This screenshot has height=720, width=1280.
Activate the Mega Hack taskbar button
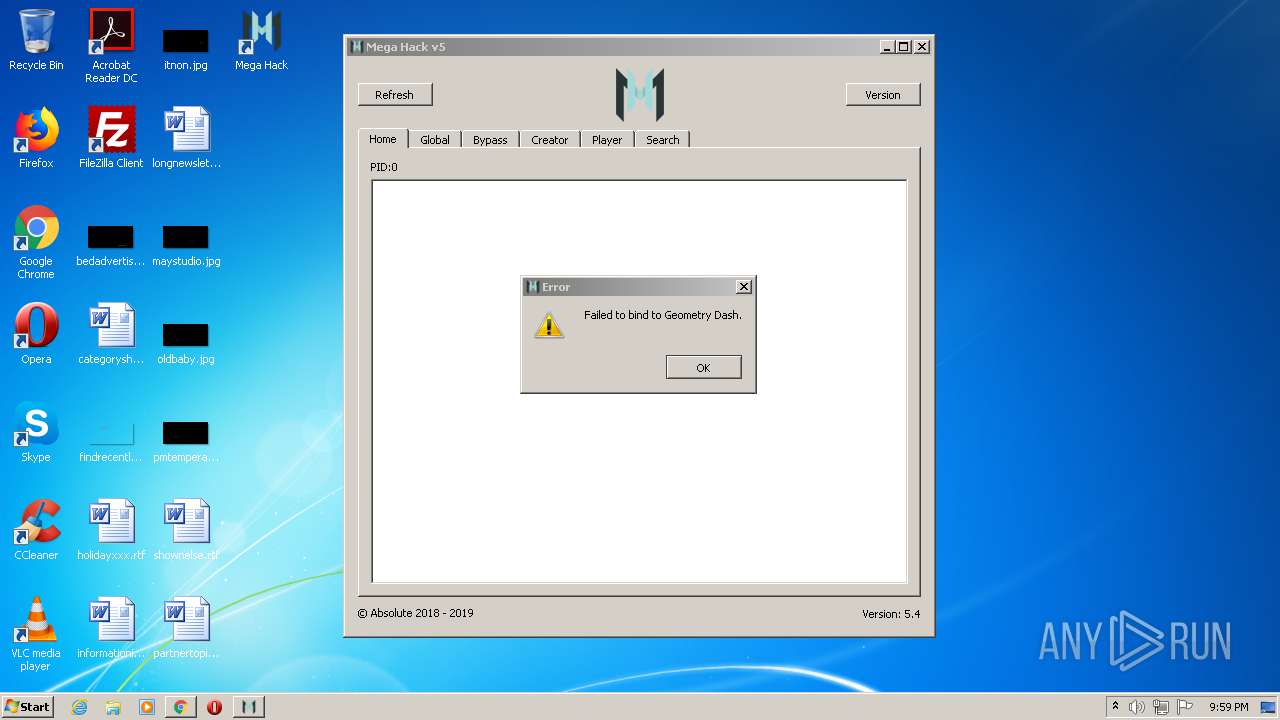pos(249,707)
